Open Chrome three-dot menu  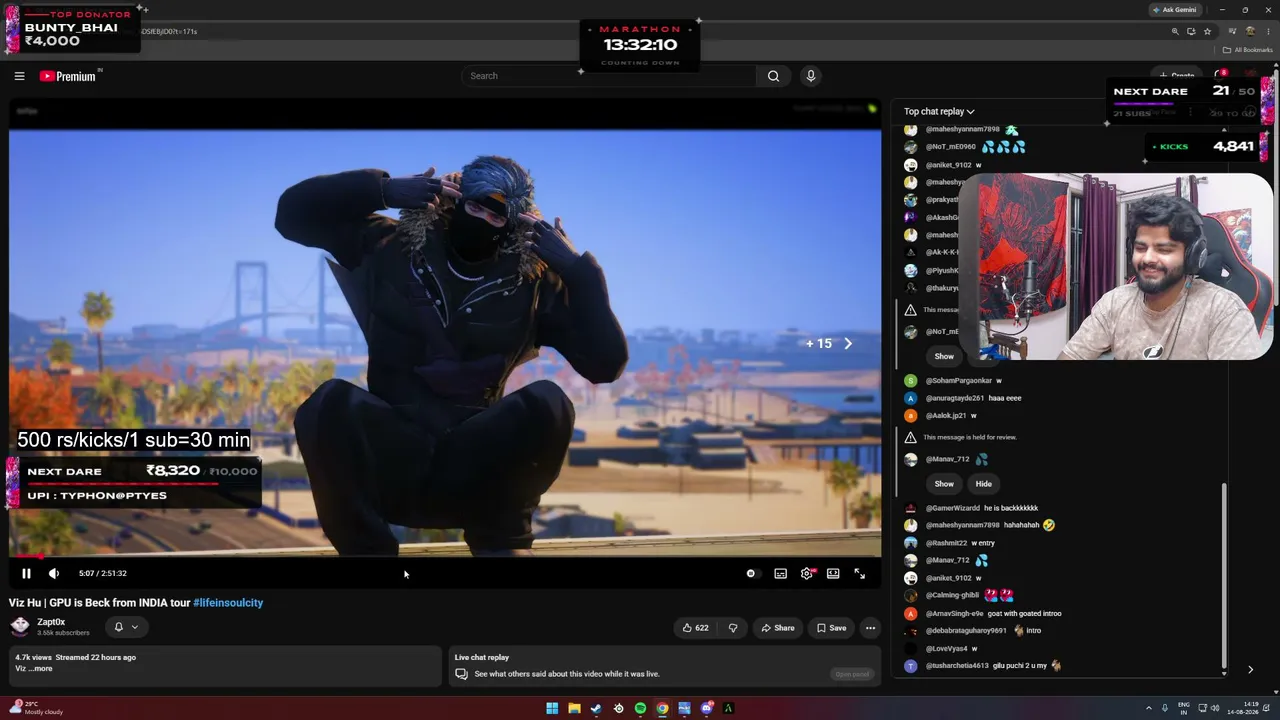(x=1268, y=31)
